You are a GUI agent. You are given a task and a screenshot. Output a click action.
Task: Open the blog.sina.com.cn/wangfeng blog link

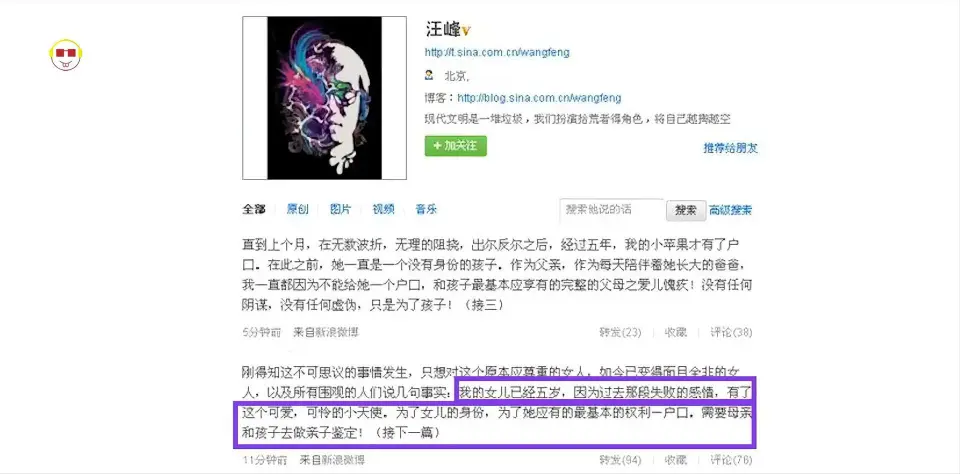(x=539, y=98)
